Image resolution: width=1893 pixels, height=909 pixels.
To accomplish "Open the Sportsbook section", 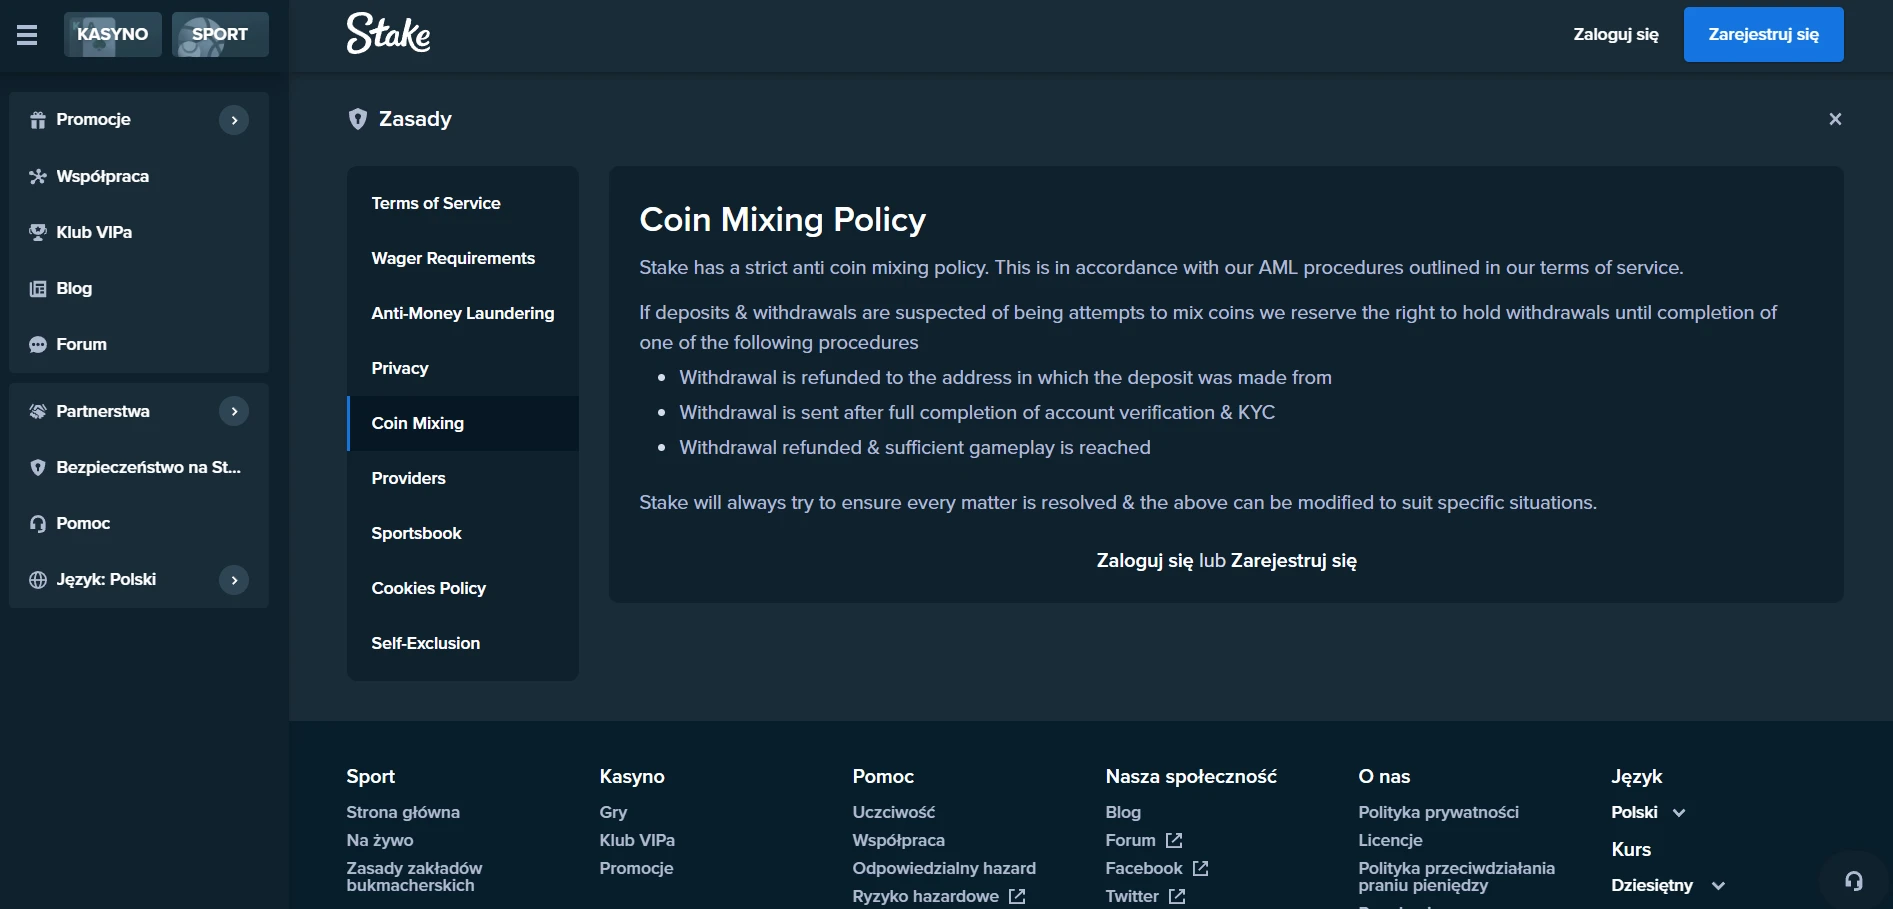I will pos(463,533).
